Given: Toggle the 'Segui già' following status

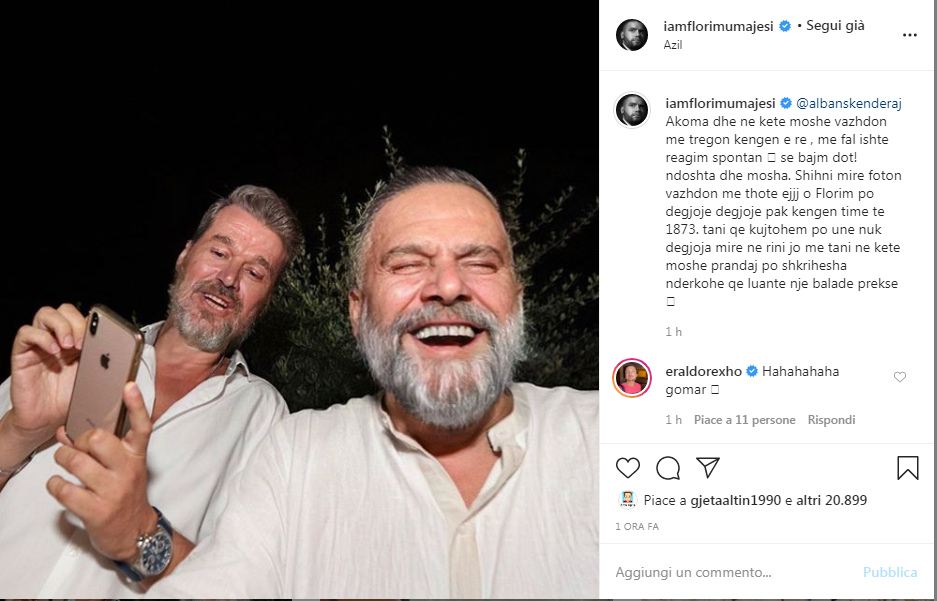Looking at the screenshot, I should (x=835, y=26).
